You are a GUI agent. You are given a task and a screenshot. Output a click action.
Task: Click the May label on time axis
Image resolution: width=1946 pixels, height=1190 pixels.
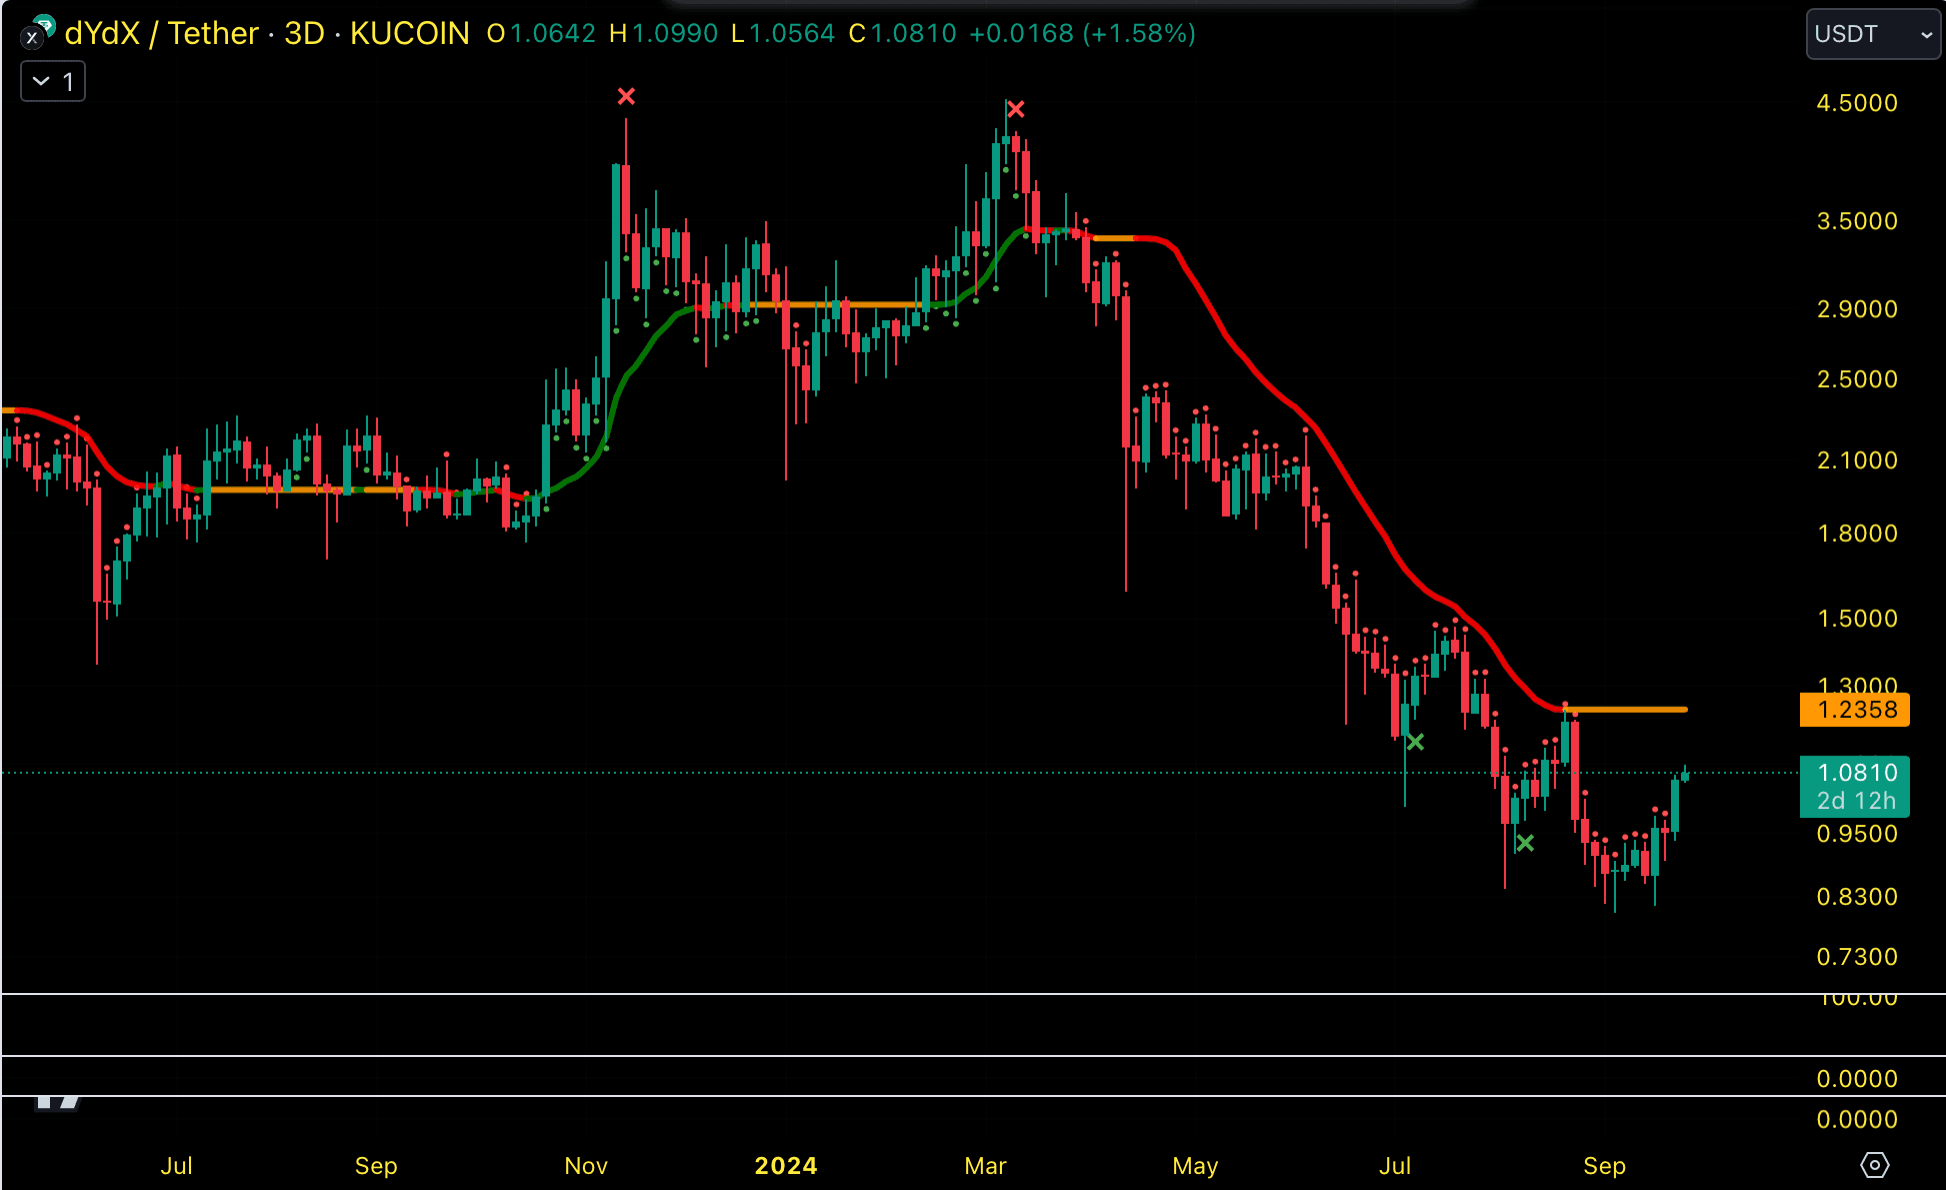pyautogui.click(x=1195, y=1166)
